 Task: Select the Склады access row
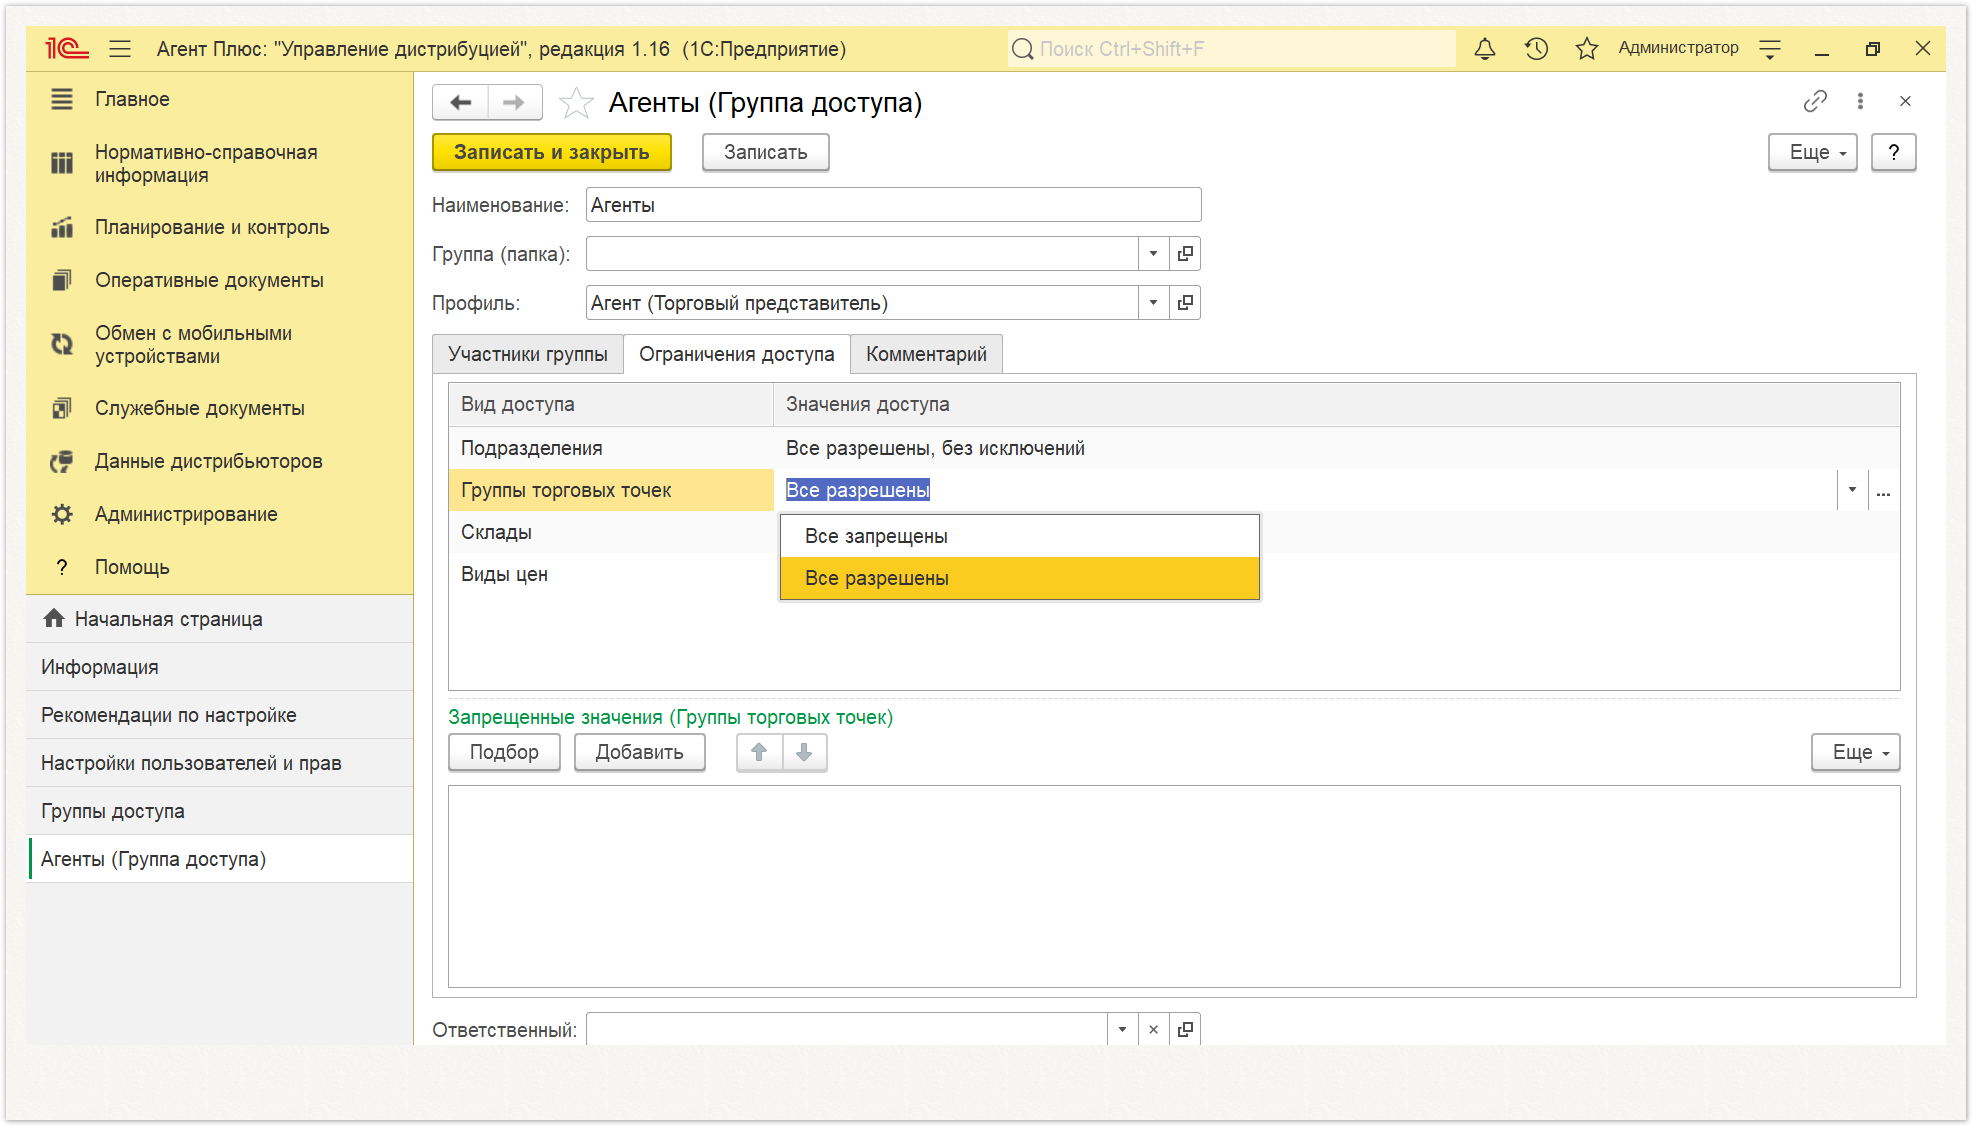pos(613,532)
